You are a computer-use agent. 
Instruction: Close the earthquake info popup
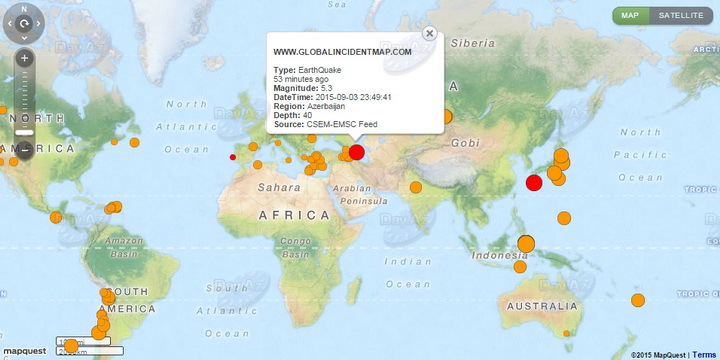[x=429, y=34]
